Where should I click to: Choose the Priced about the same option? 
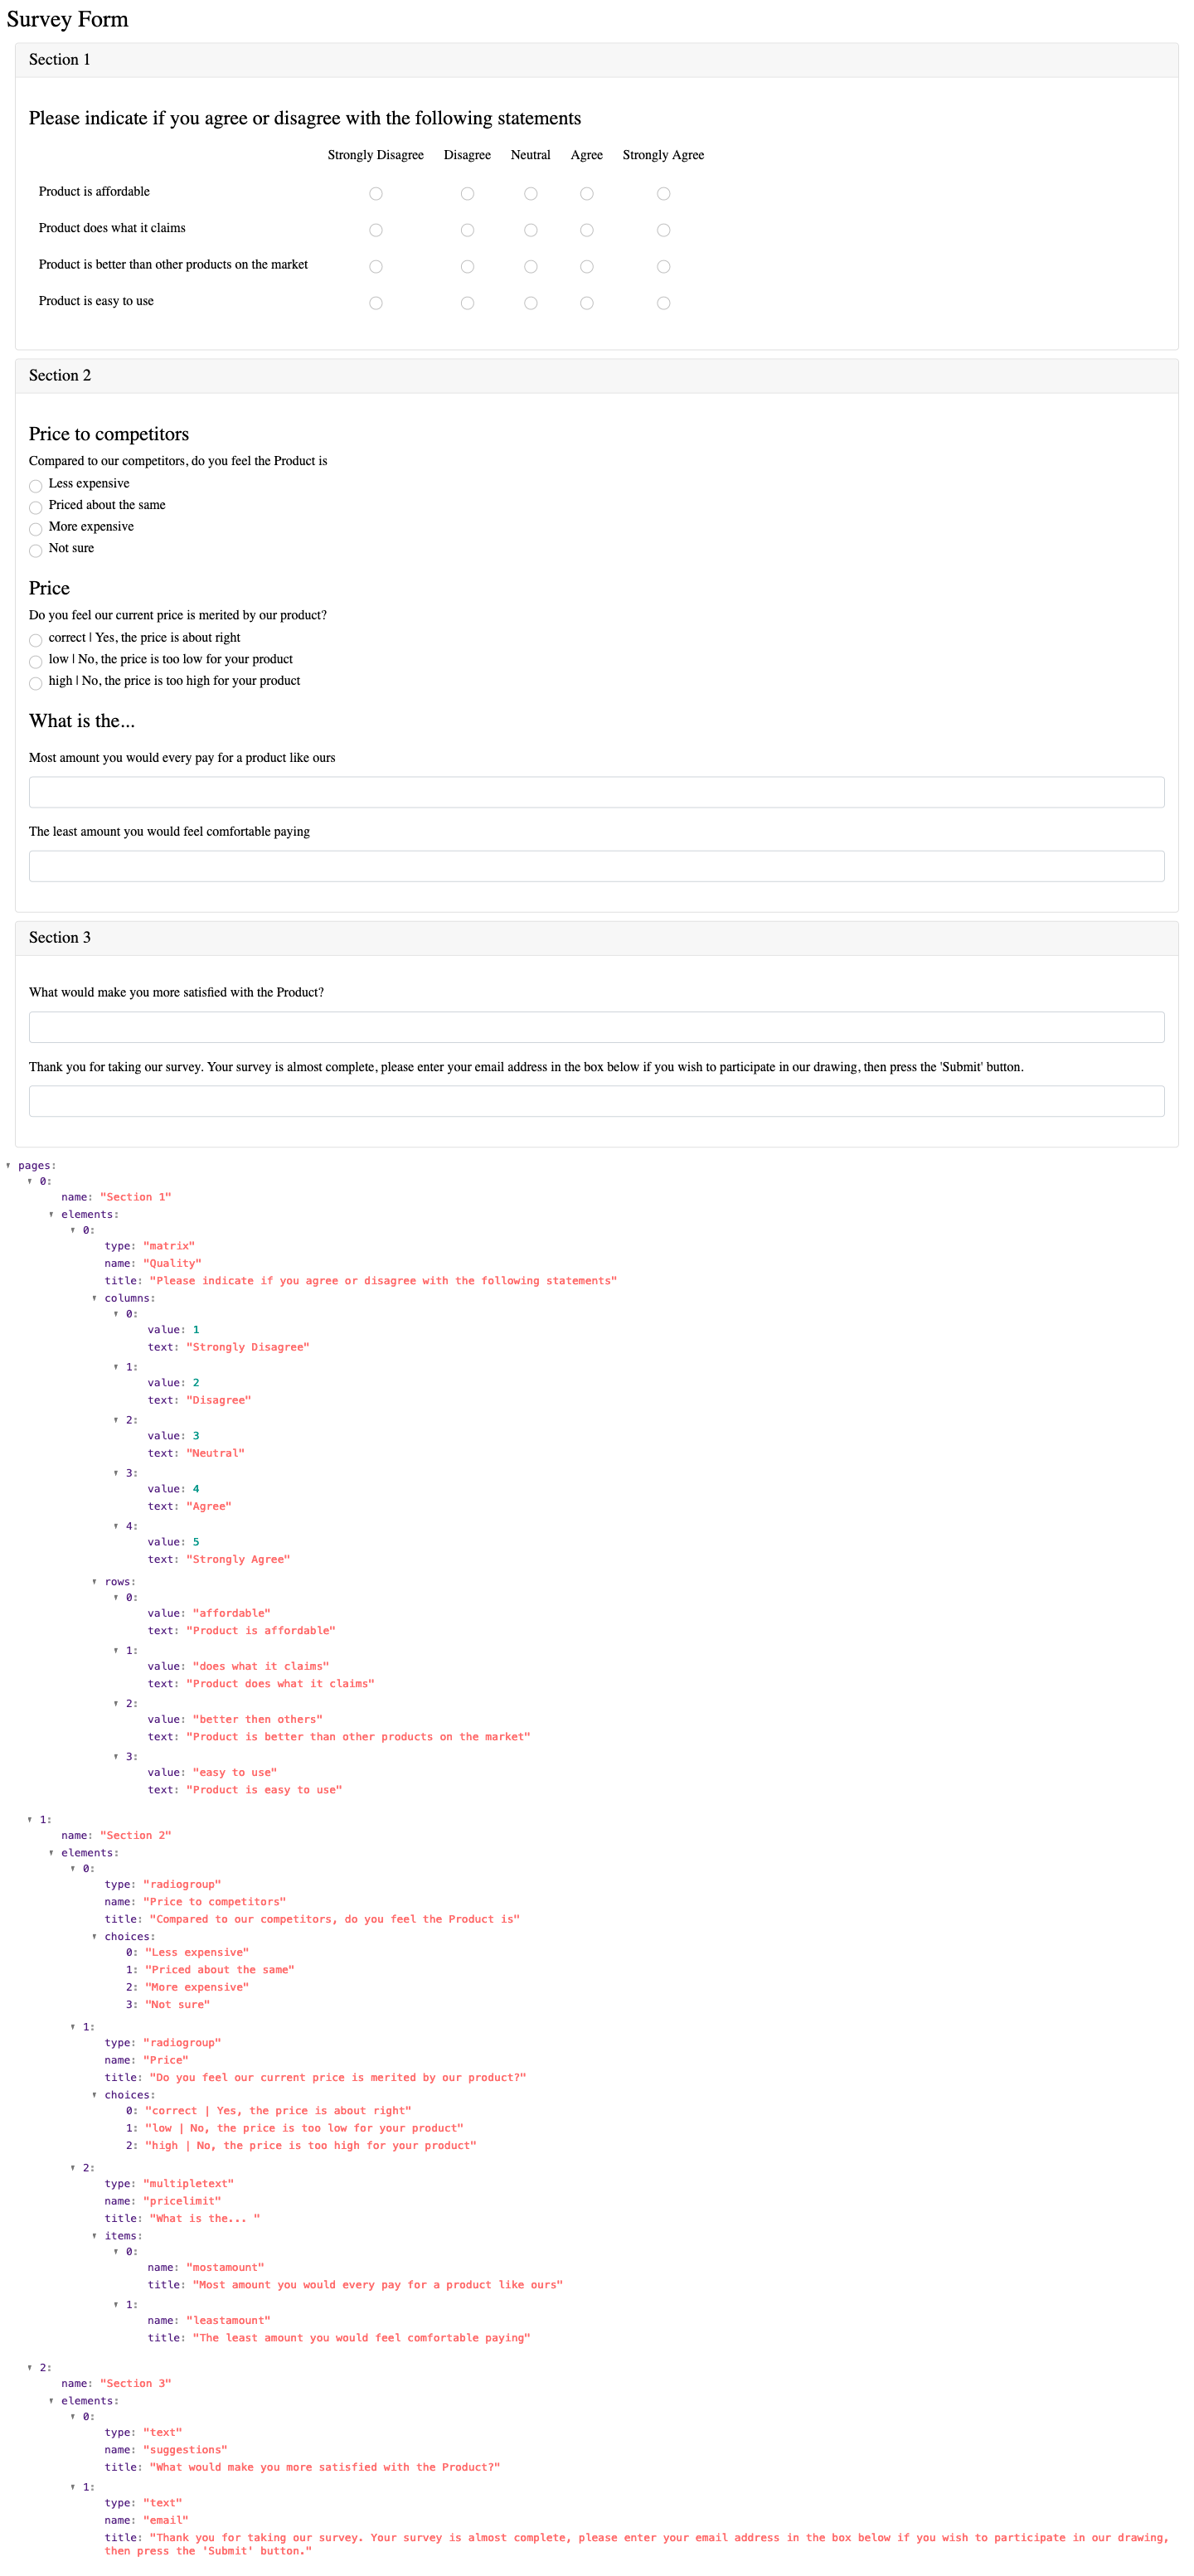coord(36,508)
